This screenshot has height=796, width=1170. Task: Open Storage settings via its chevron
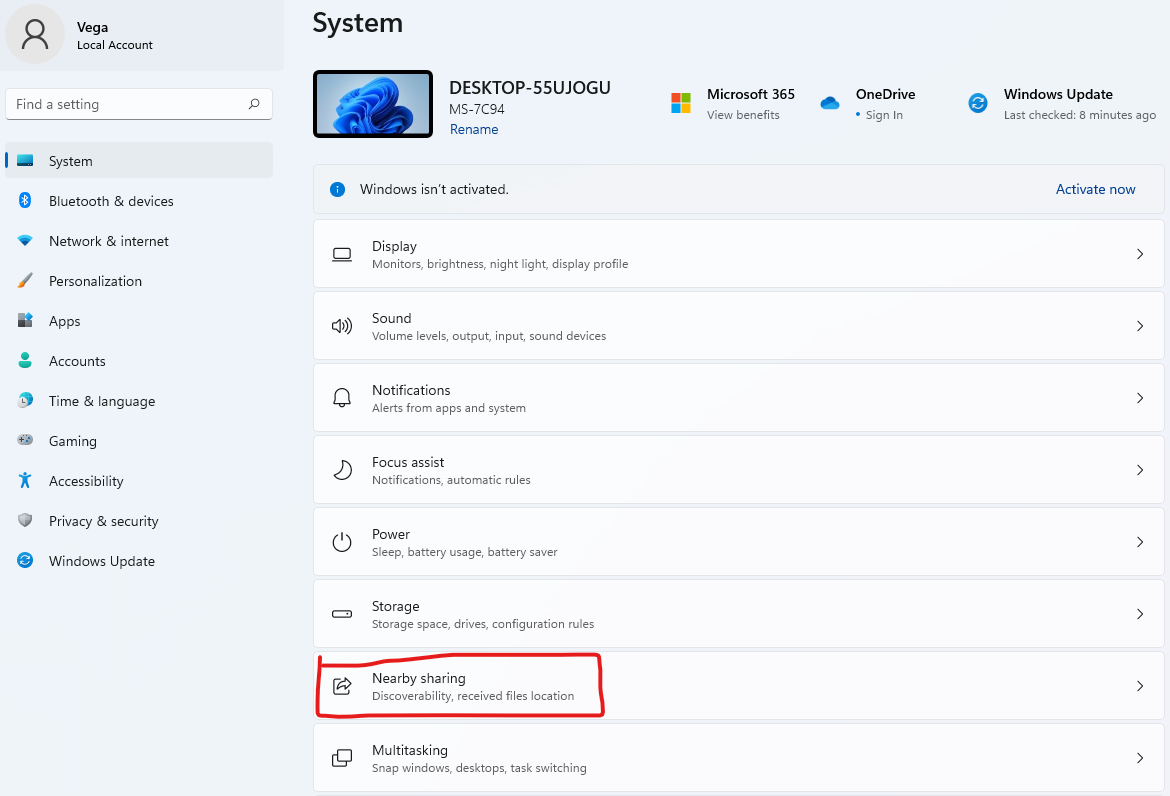pyautogui.click(x=1139, y=614)
